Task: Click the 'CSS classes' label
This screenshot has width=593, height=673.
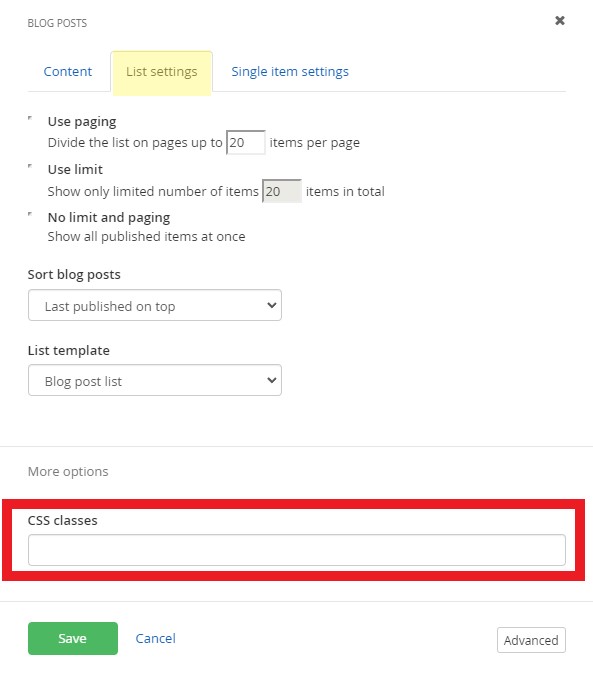Action: click(x=63, y=521)
